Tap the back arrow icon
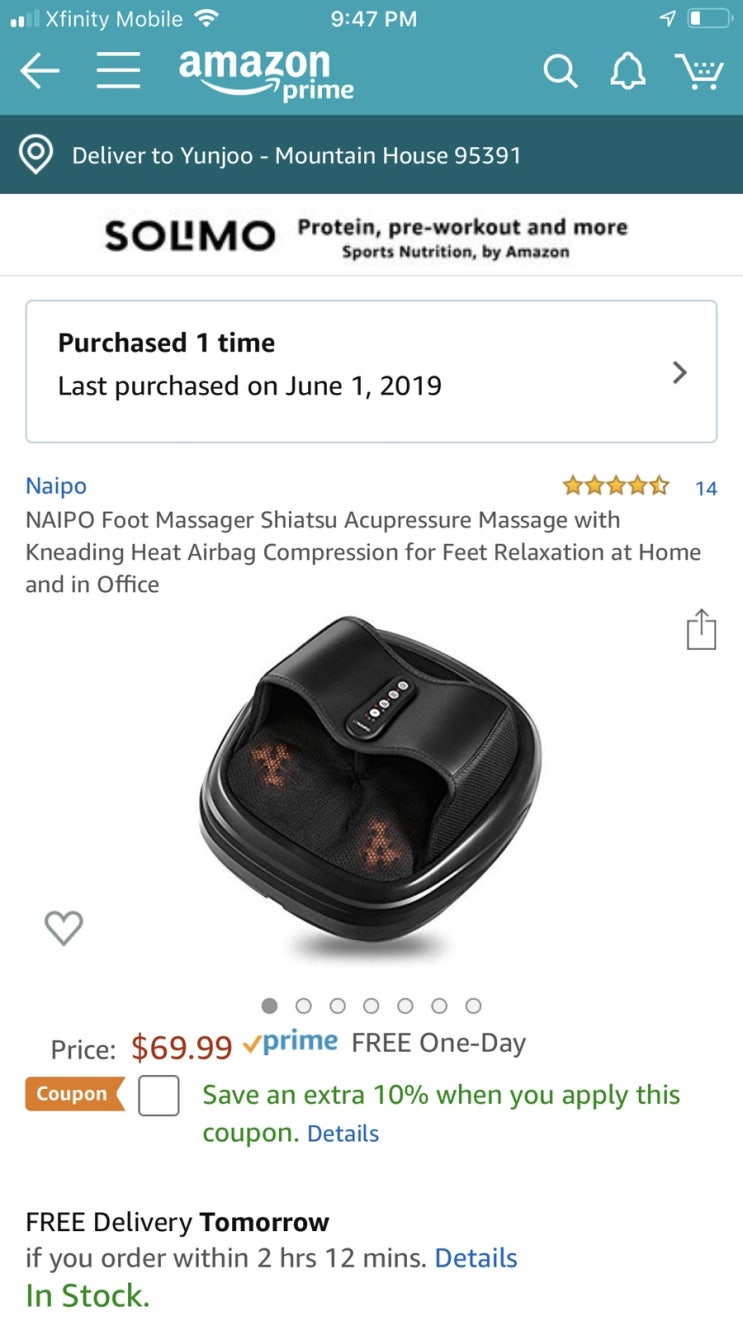This screenshot has width=743, height=1321. (x=39, y=72)
